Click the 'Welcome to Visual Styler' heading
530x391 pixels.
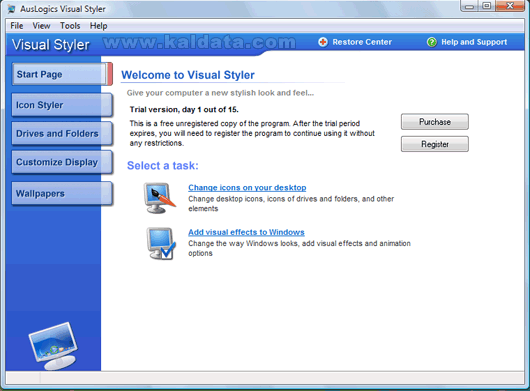click(188, 75)
